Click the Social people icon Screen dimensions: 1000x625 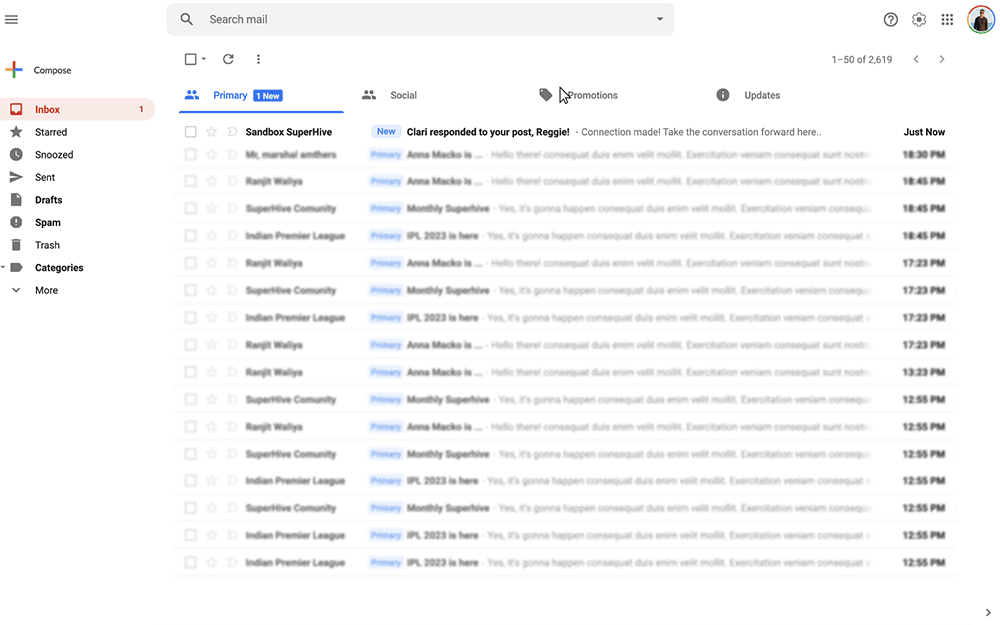(x=369, y=95)
